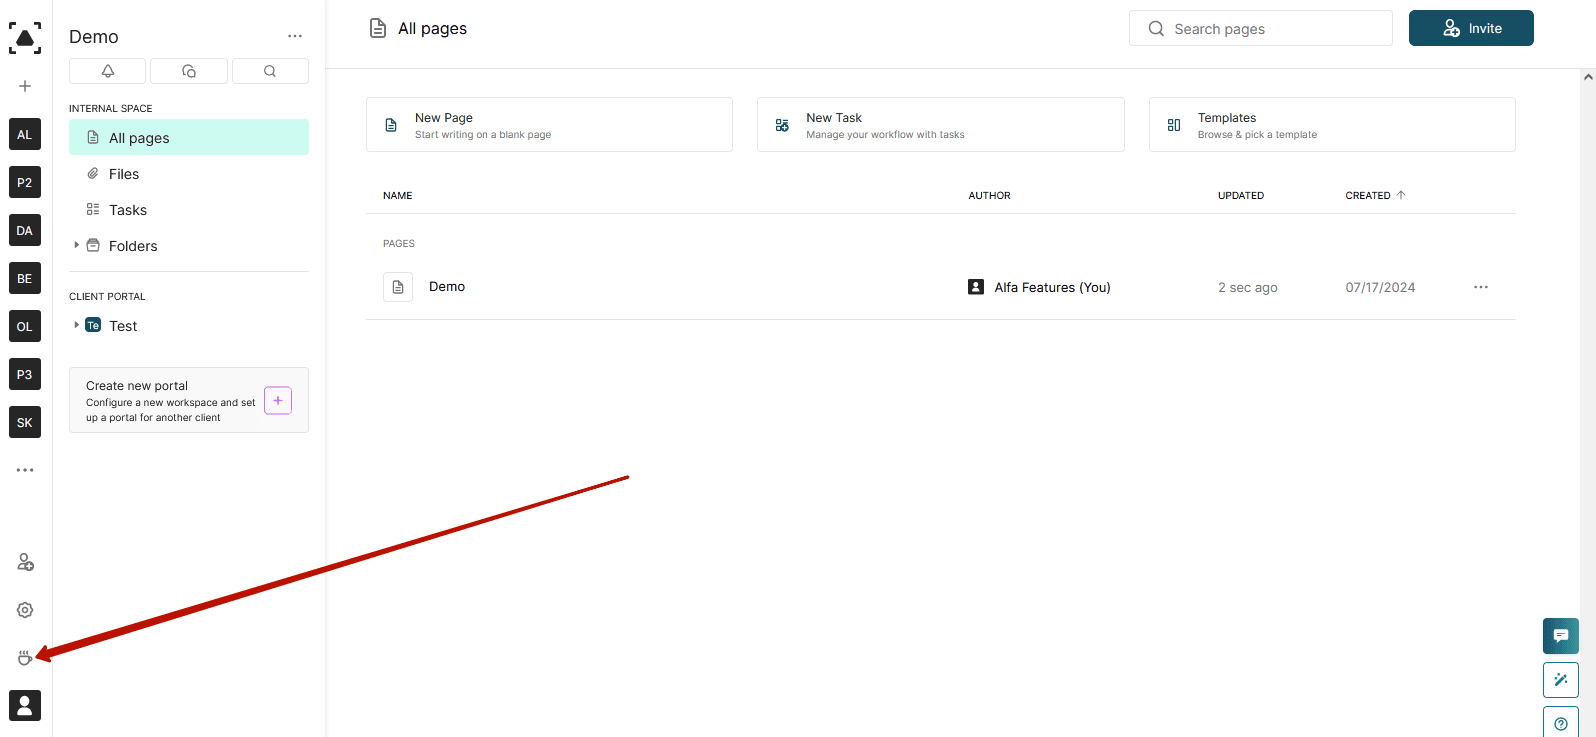Screen dimensions: 1596x737
Task: Open the sidebar search button
Action: point(270,71)
